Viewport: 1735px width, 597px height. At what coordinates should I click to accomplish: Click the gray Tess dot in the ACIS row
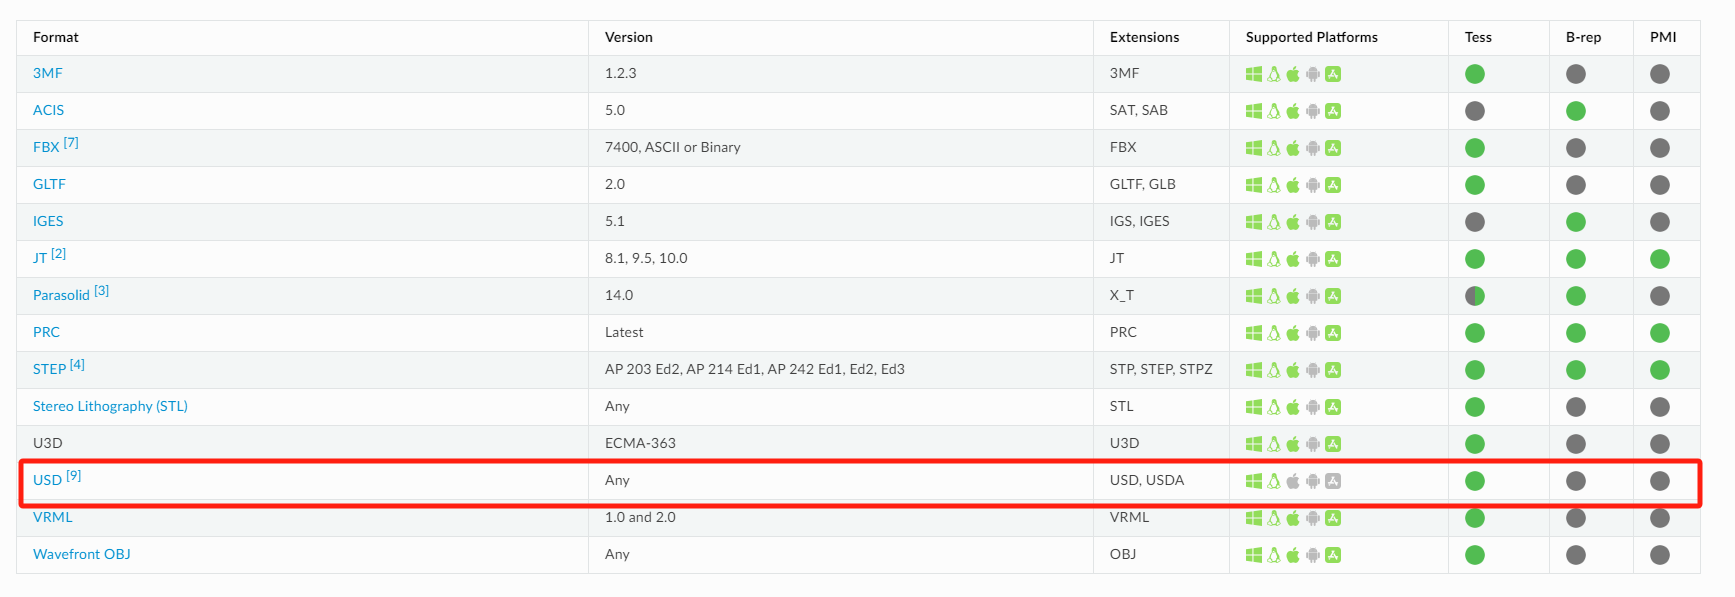1475,111
